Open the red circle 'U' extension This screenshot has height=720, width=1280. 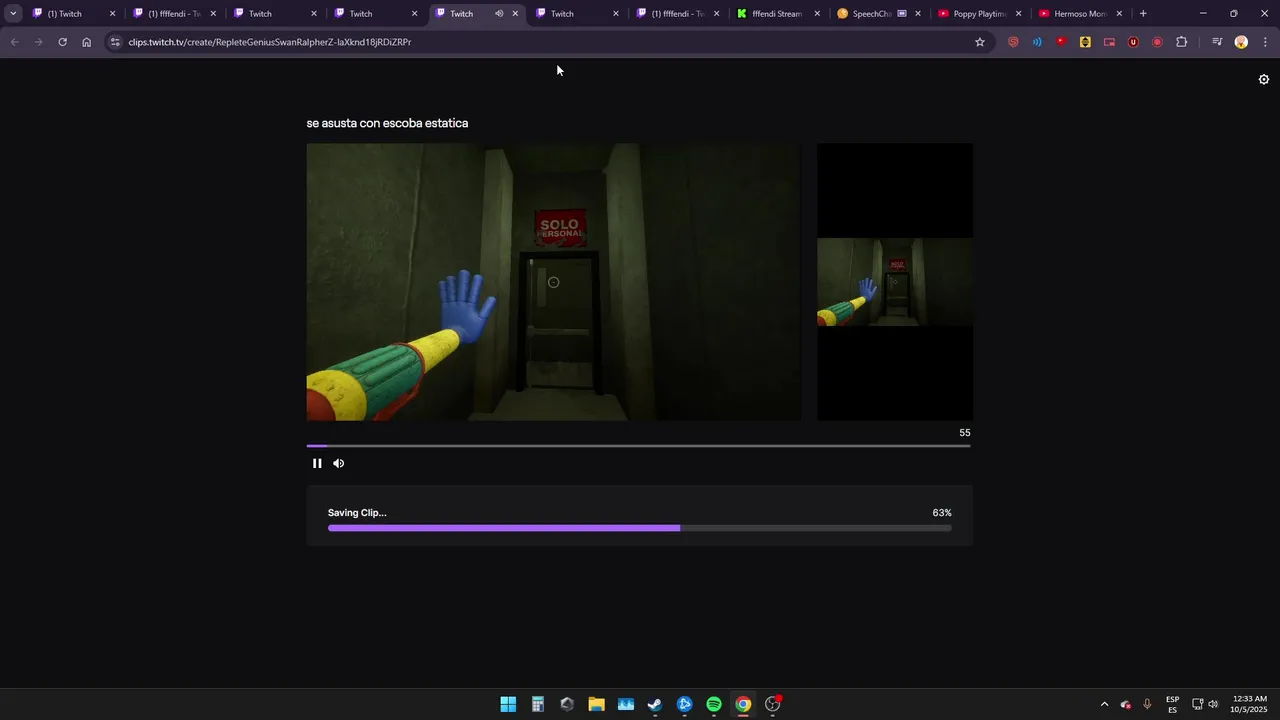pyautogui.click(x=1133, y=42)
